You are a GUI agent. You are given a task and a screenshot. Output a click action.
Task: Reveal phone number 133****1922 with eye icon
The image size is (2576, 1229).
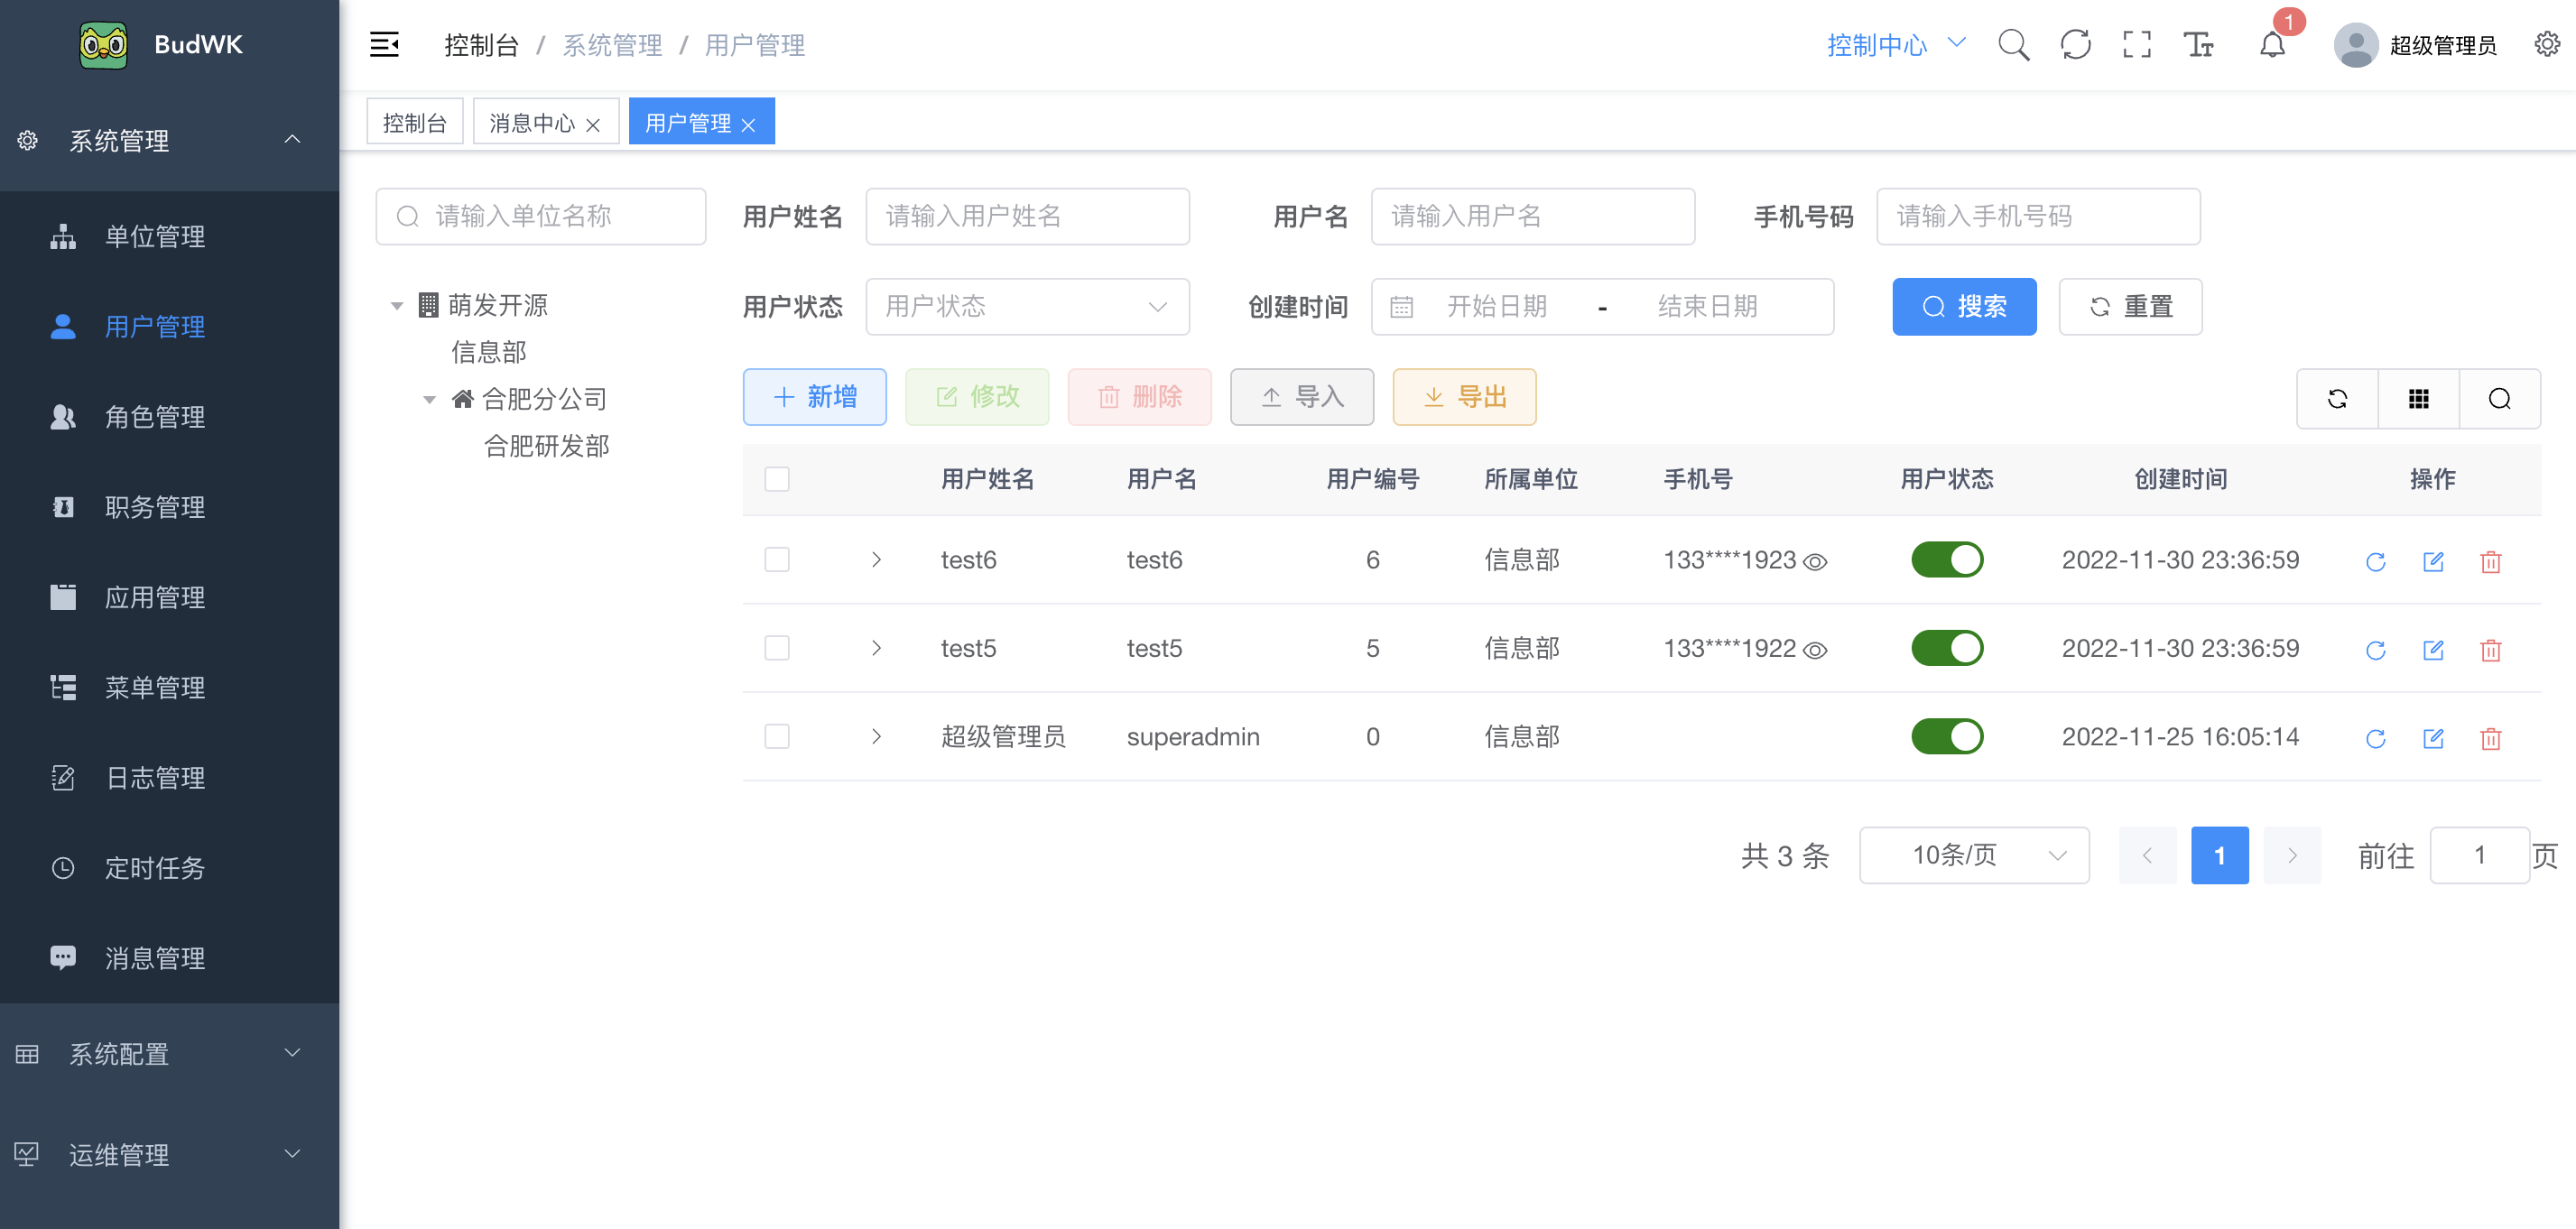tap(1814, 650)
